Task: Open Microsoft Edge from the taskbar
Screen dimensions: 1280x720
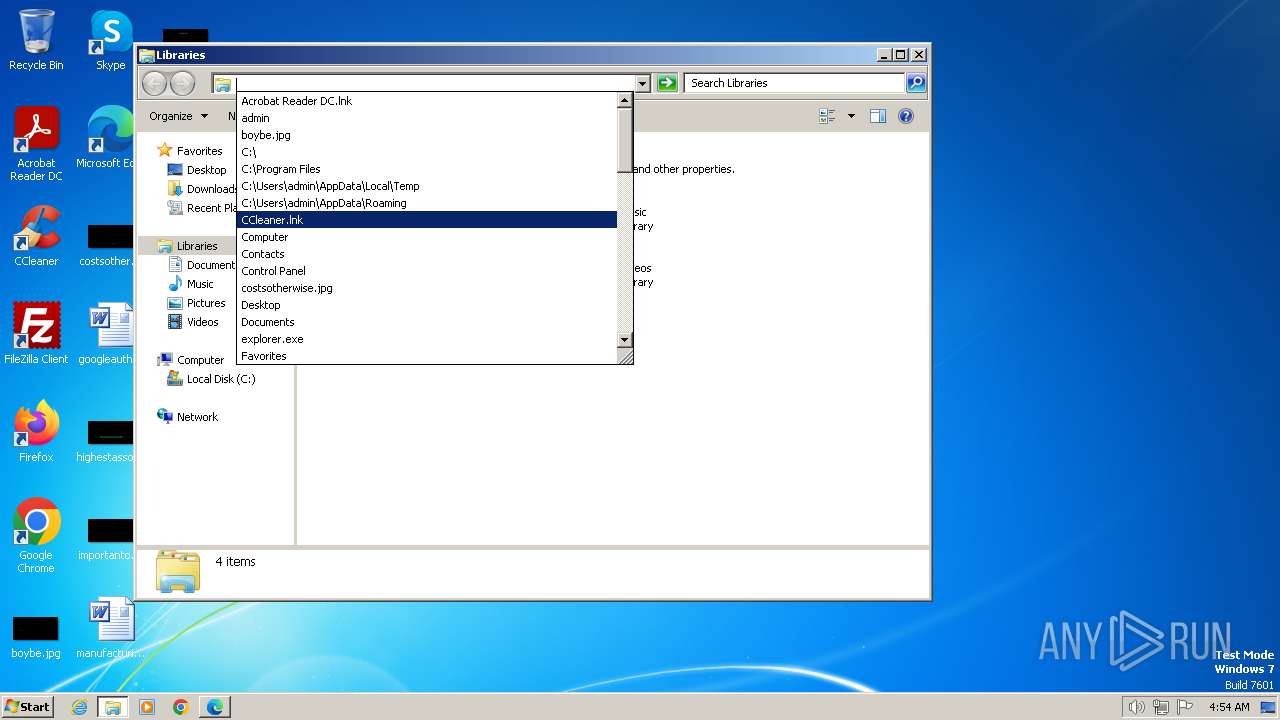Action: [x=215, y=707]
